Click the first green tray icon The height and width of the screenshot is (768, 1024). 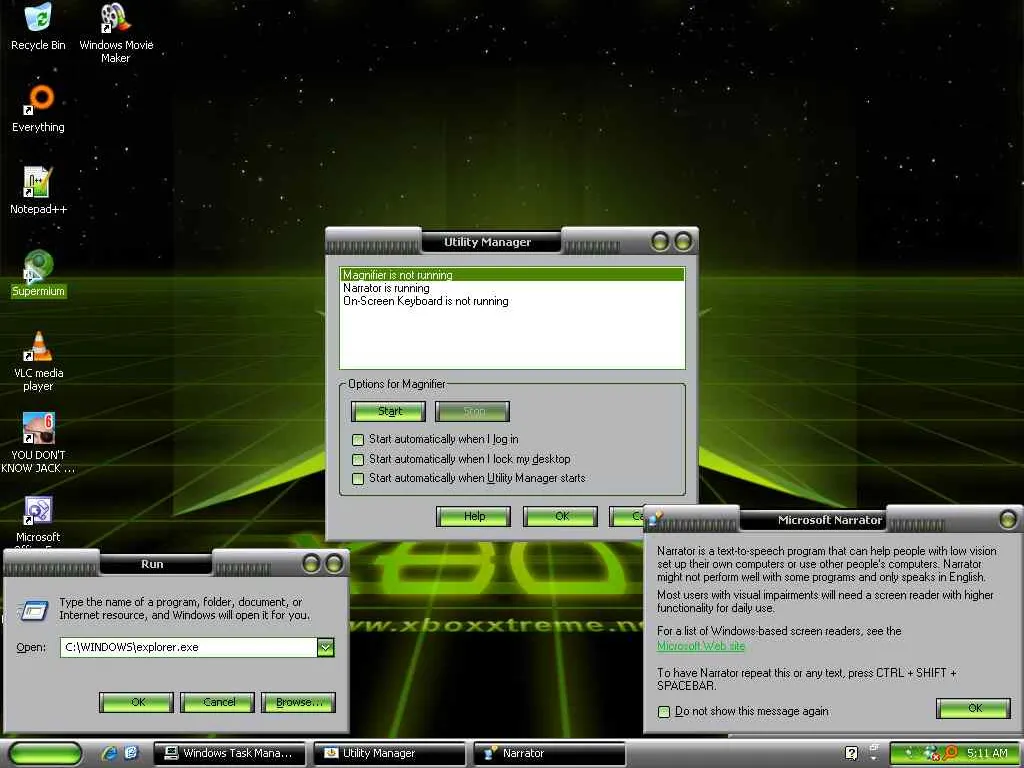(908, 753)
